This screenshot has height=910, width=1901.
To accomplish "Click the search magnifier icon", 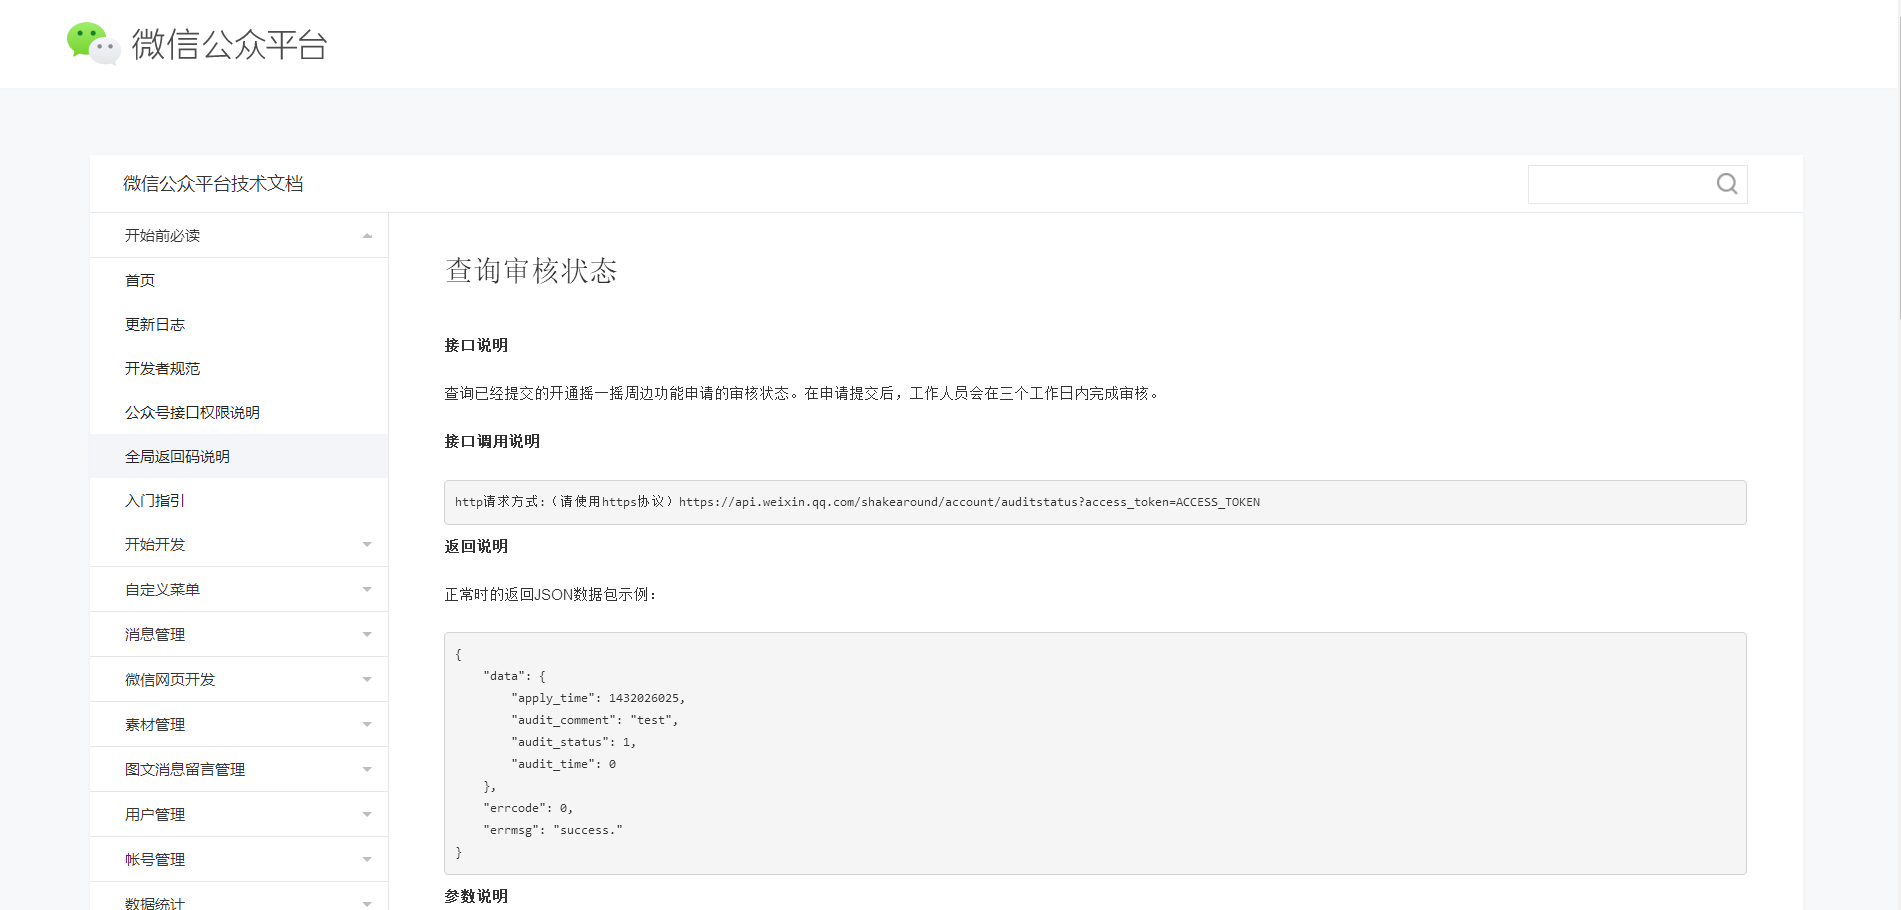I will [1726, 184].
